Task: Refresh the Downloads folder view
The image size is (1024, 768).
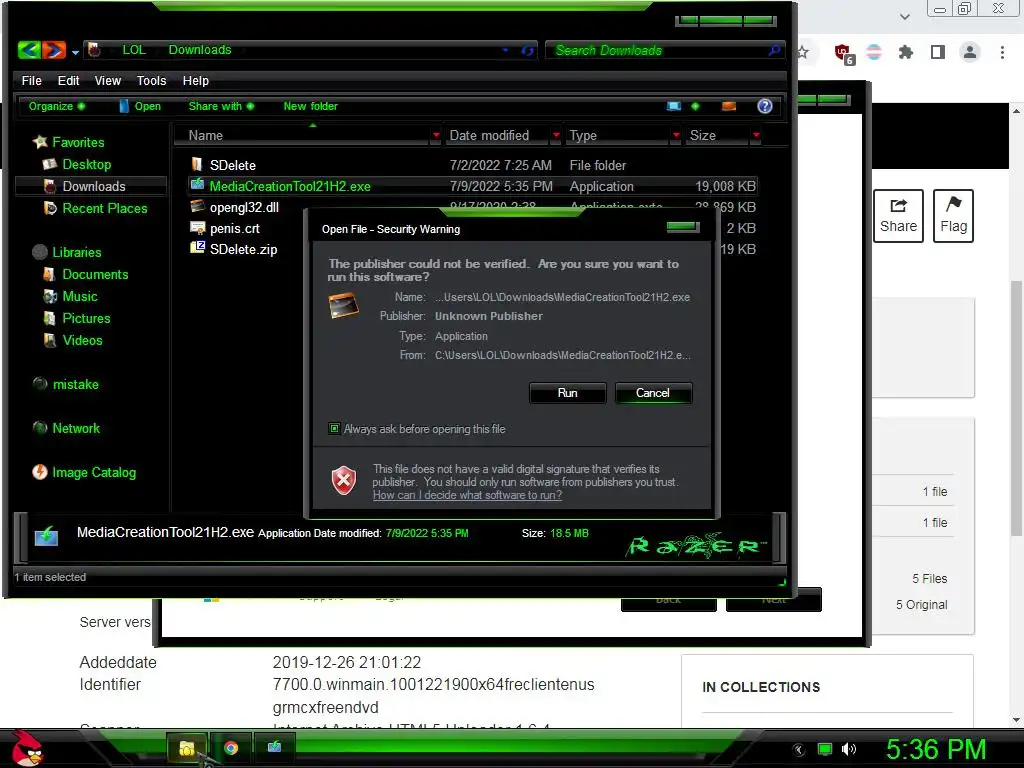Action: pos(528,50)
